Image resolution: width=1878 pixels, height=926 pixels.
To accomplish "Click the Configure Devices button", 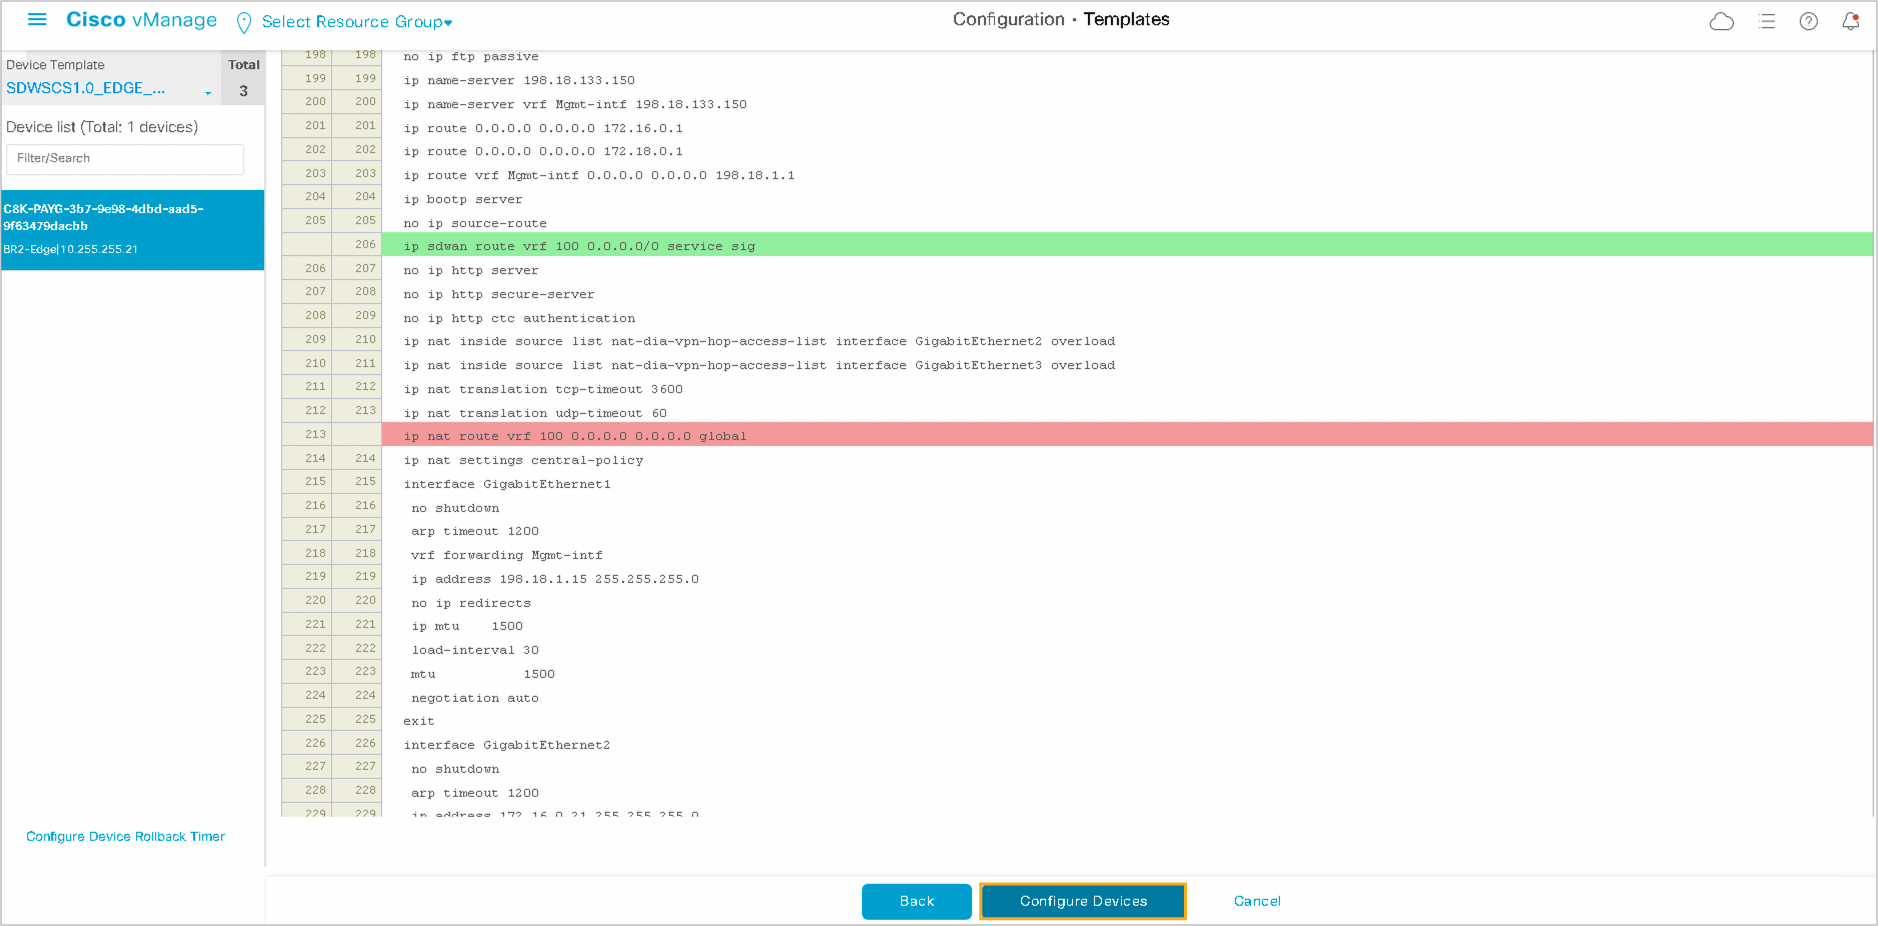I will click(x=1083, y=901).
